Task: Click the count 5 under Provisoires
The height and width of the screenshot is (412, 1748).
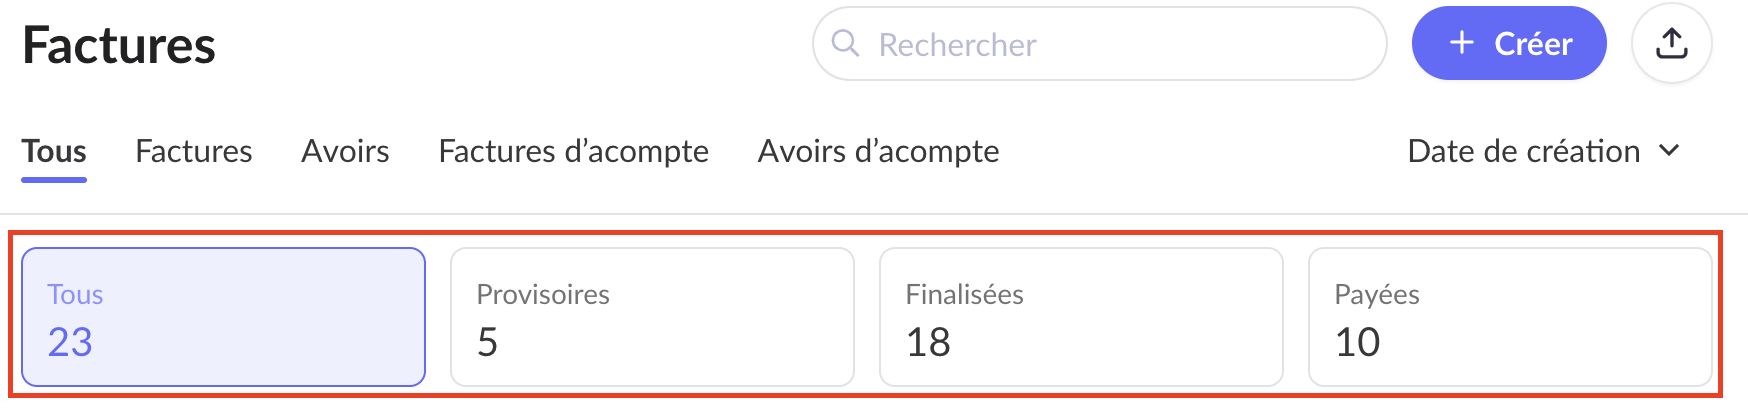Action: pyautogui.click(x=488, y=343)
